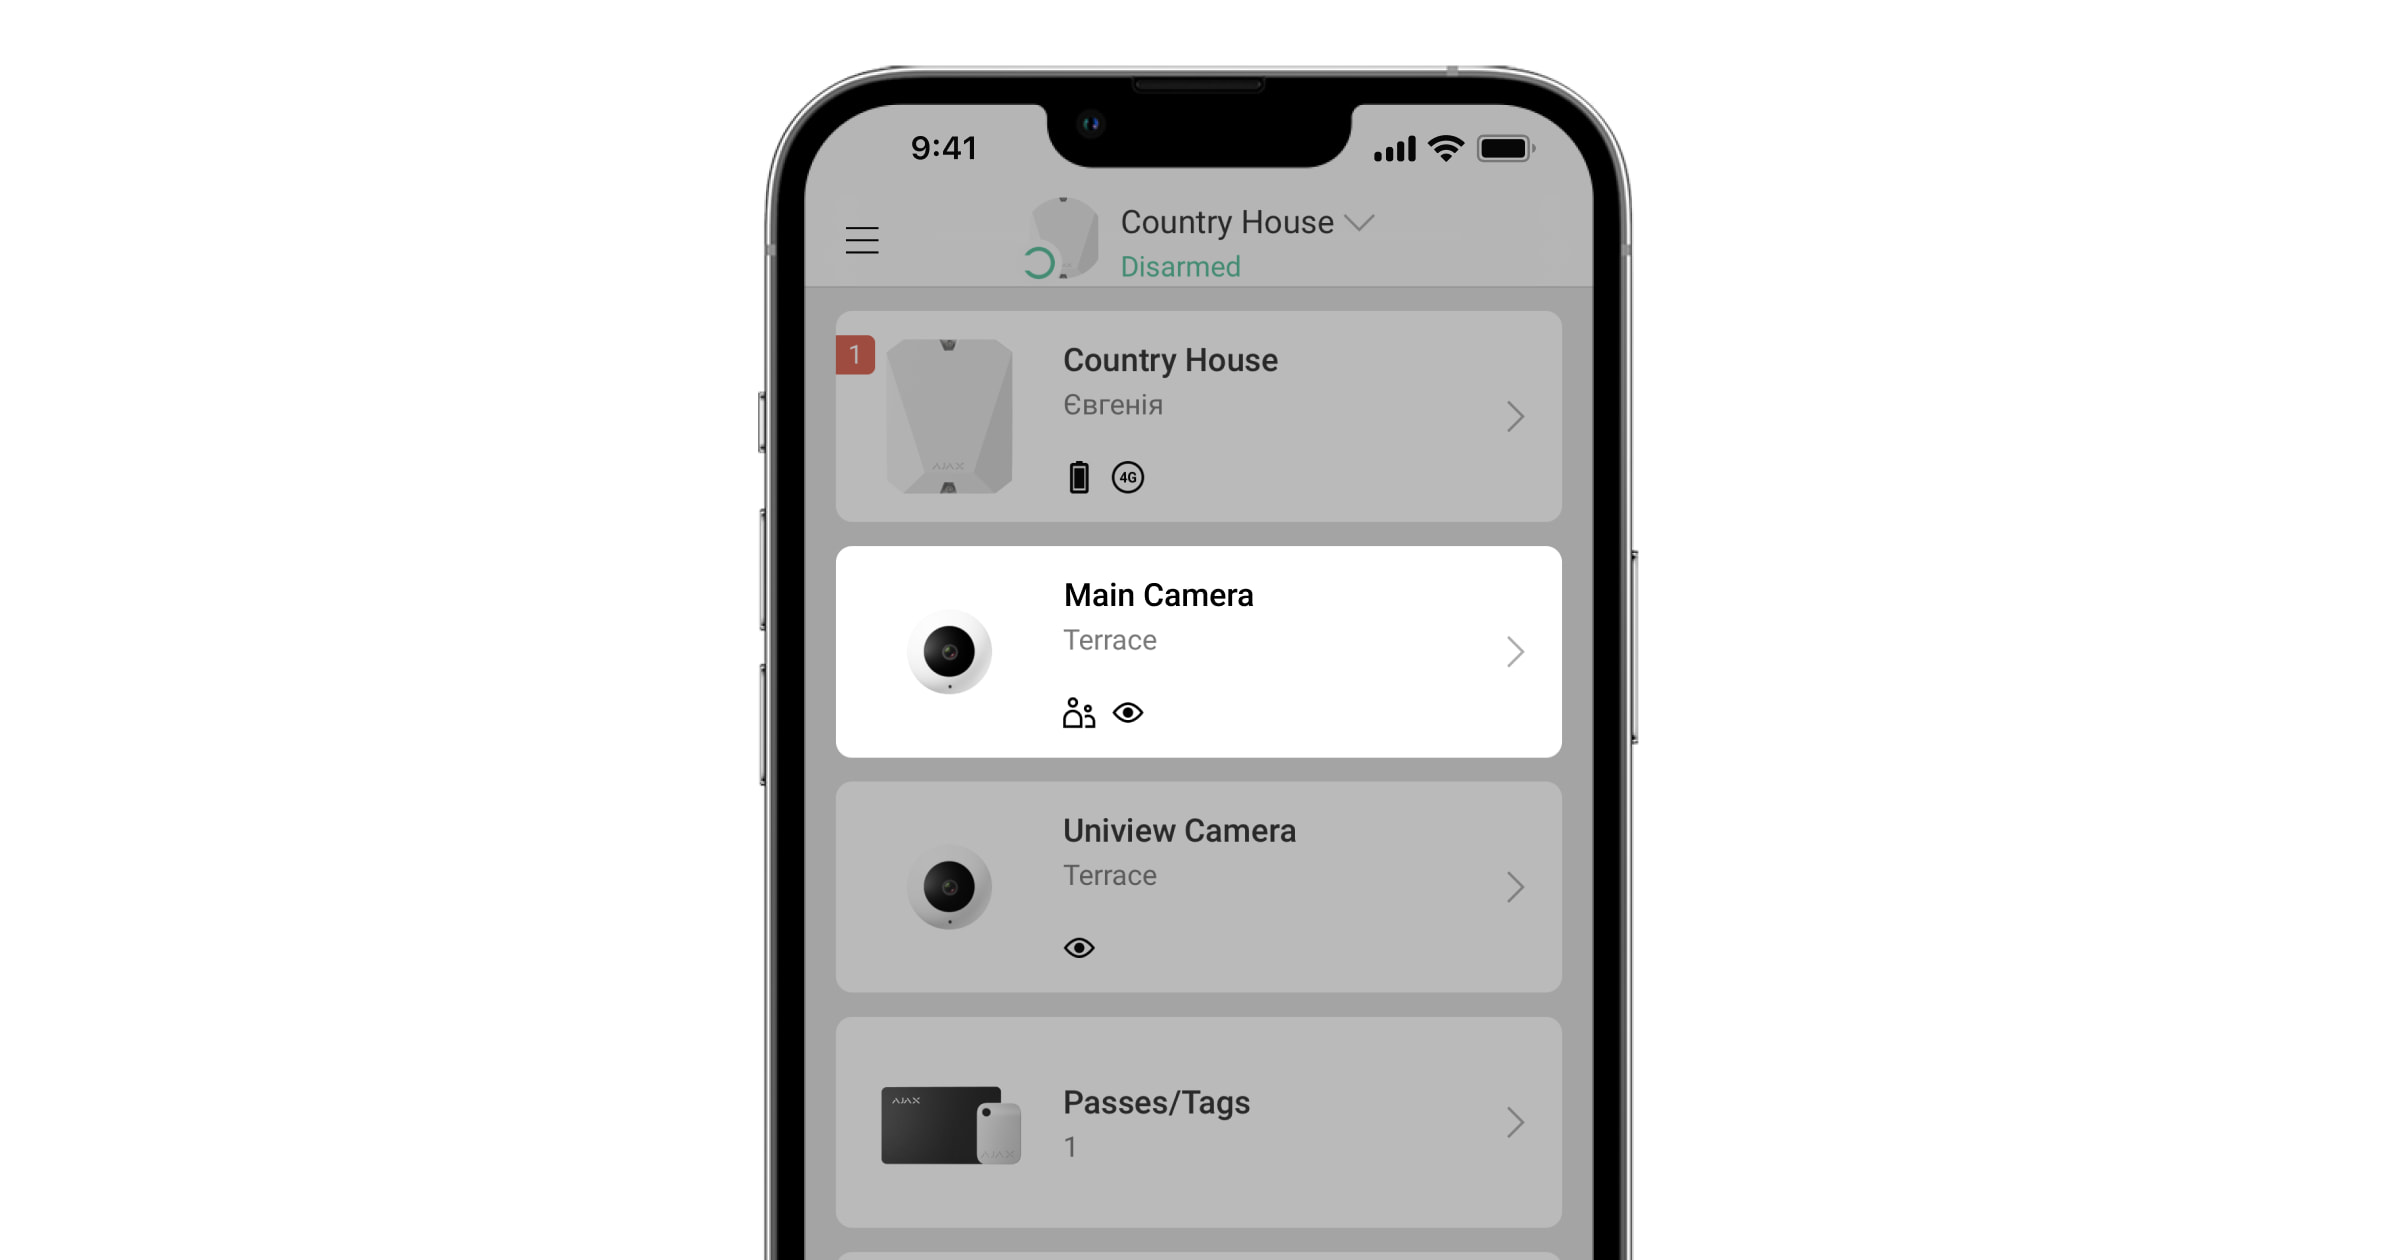
Task: Tap the people/users icon on Main Camera
Action: 1076,713
